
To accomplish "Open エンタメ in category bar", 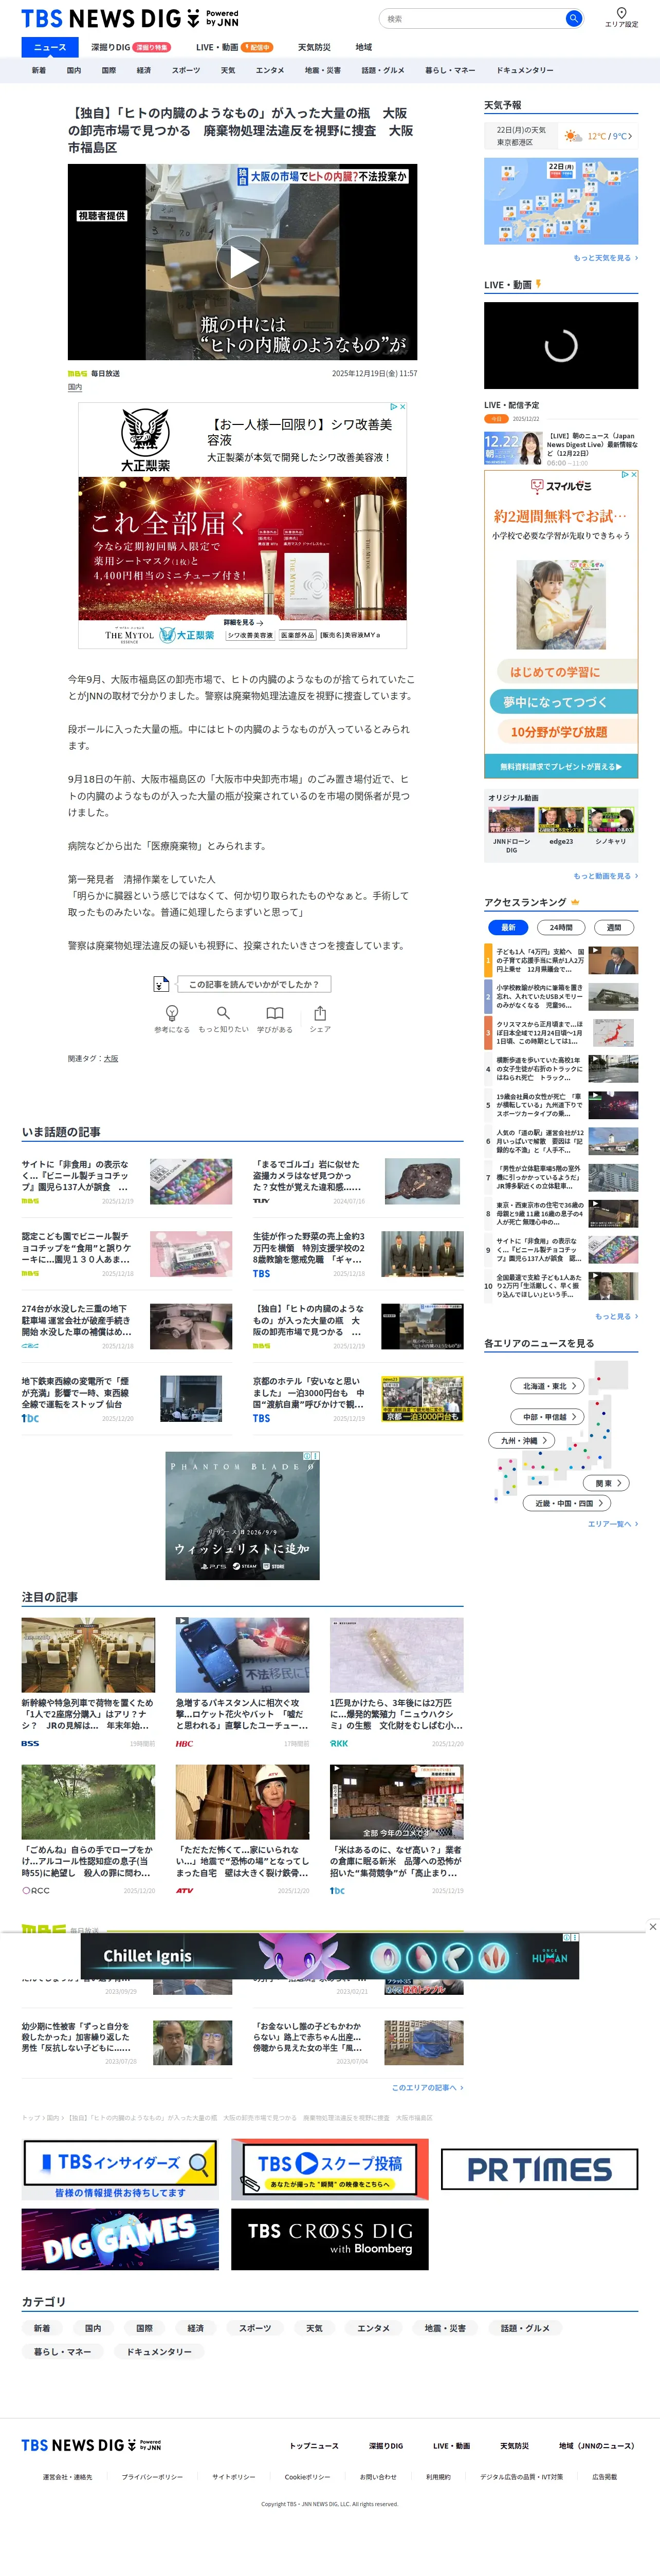I will click(x=270, y=70).
